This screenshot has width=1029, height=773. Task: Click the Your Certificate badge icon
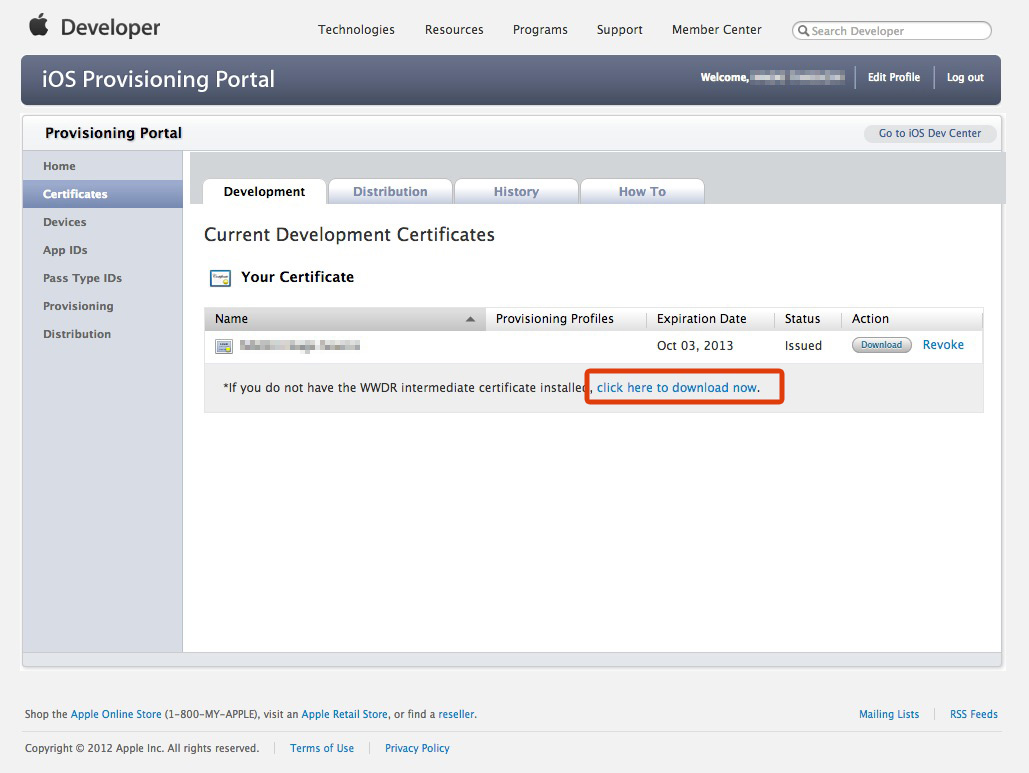(x=220, y=278)
